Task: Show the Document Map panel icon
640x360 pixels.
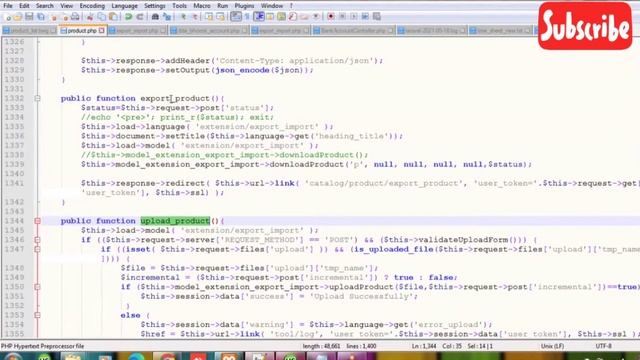Action: 281,17
